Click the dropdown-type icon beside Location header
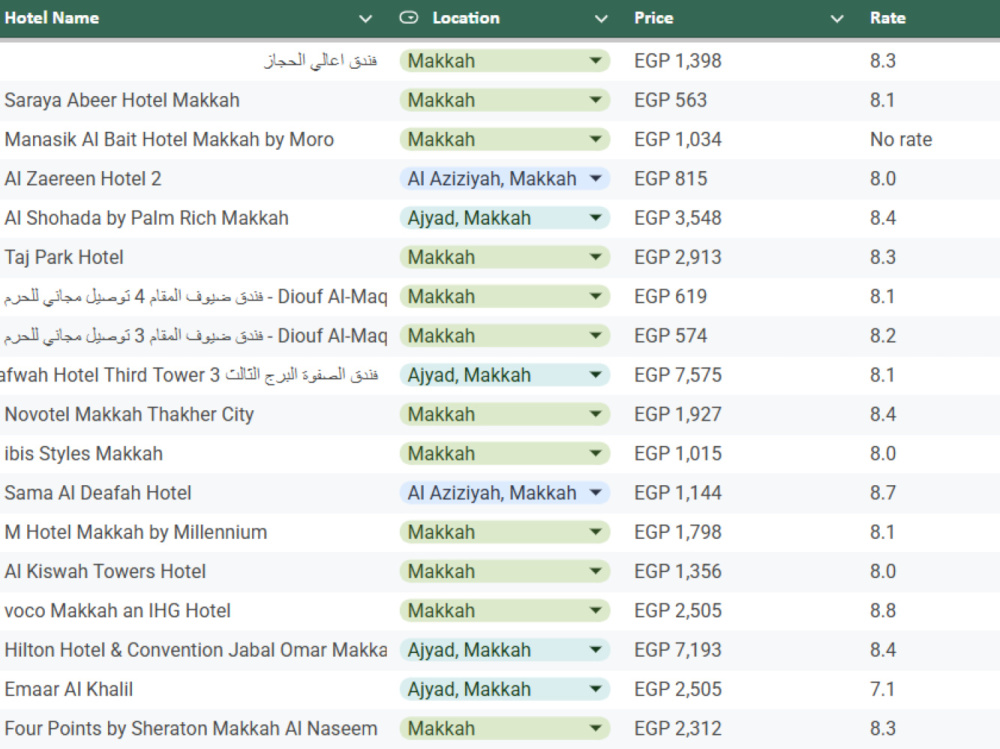 click(409, 18)
